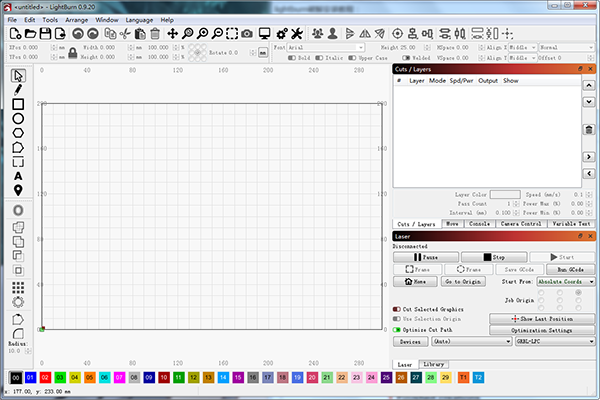Open the File menu
The width and height of the screenshot is (600, 400).
12,20
